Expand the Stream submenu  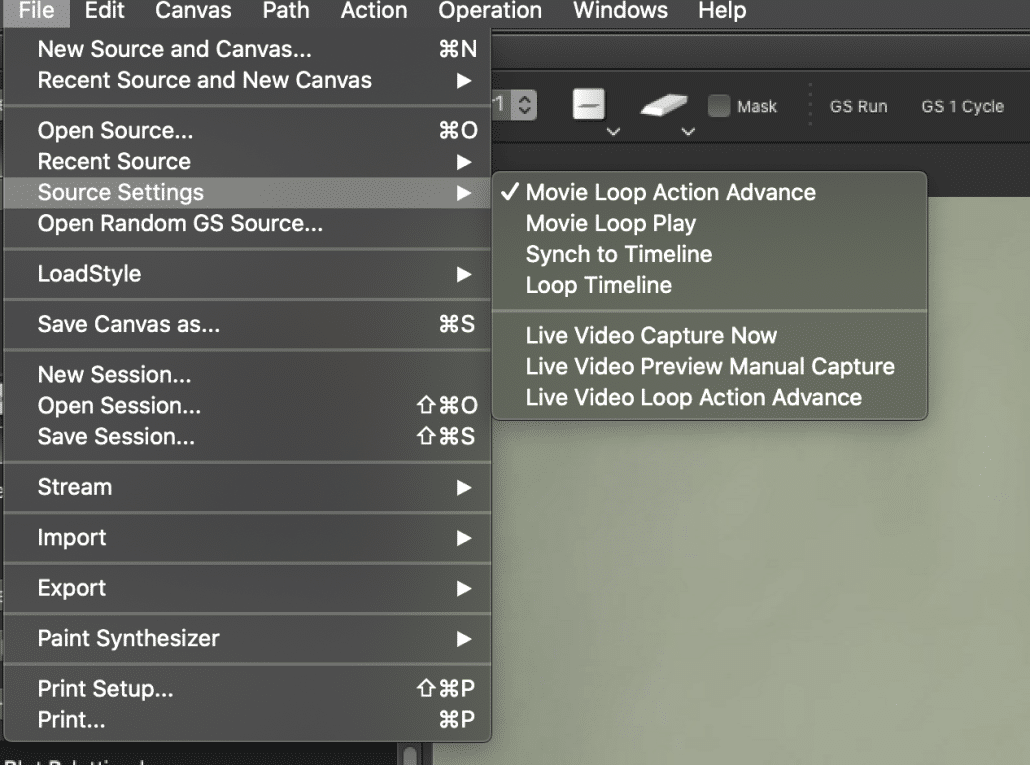point(74,487)
